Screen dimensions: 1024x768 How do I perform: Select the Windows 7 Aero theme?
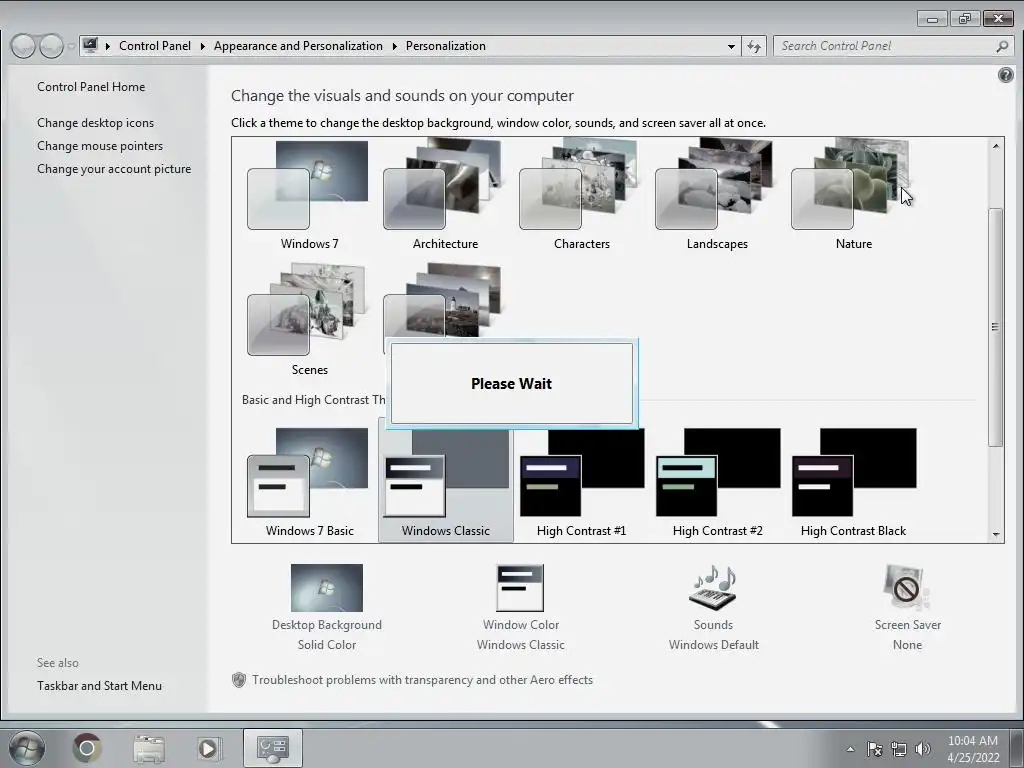[309, 196]
